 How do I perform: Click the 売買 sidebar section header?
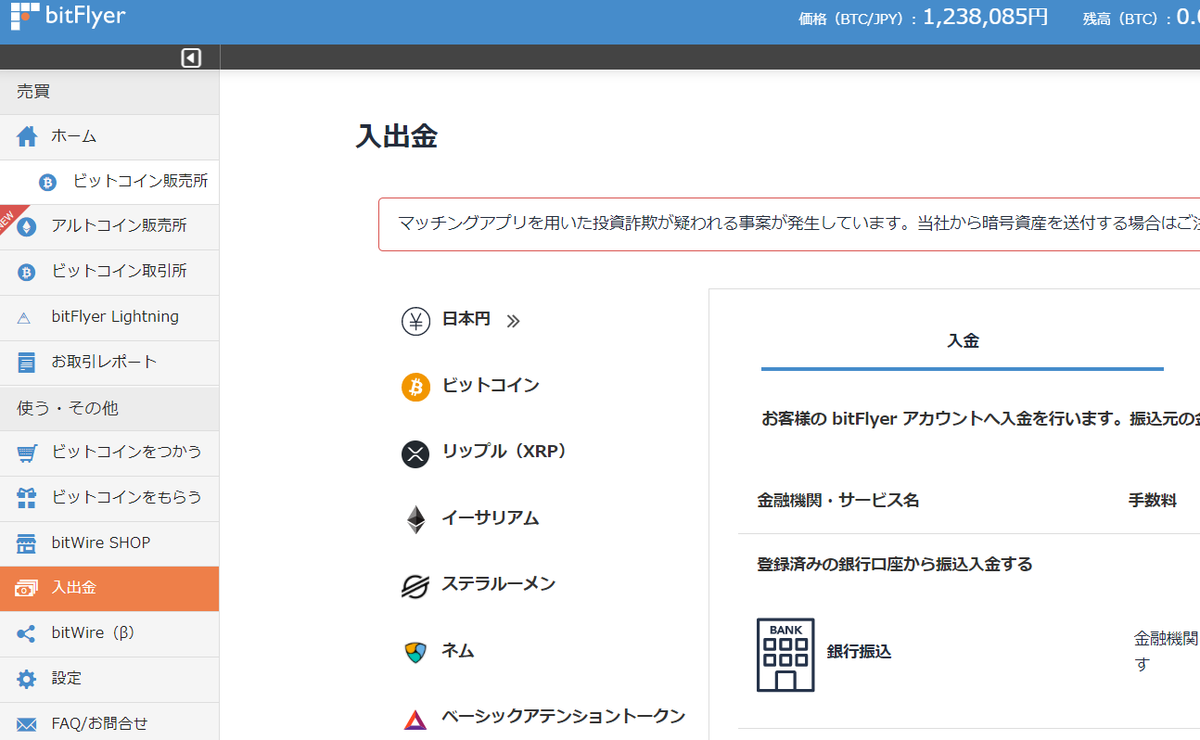[109, 92]
